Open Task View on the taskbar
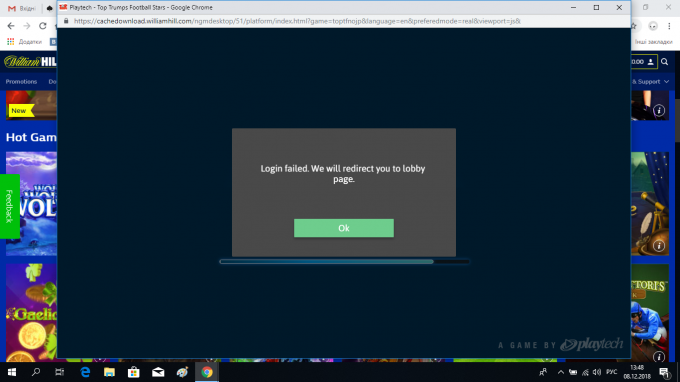 pyautogui.click(x=59, y=372)
